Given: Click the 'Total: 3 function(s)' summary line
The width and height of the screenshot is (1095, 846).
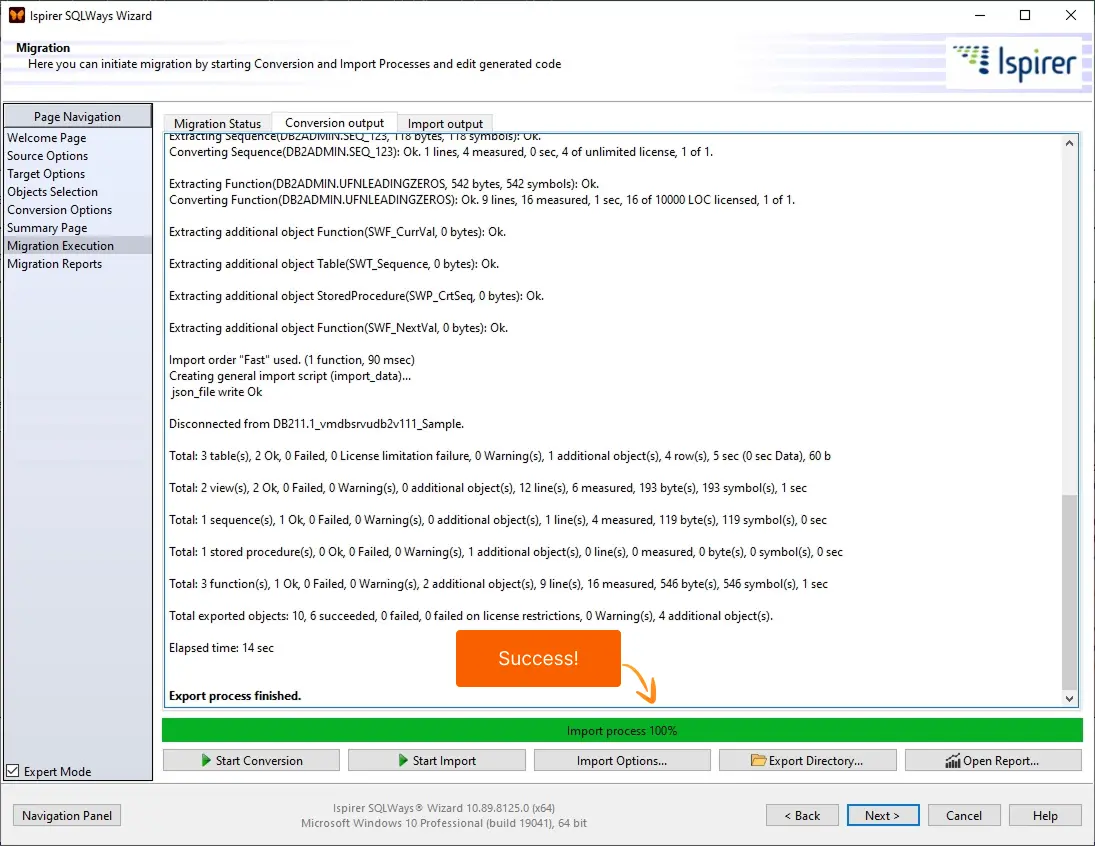Looking at the screenshot, I should click(x=498, y=583).
